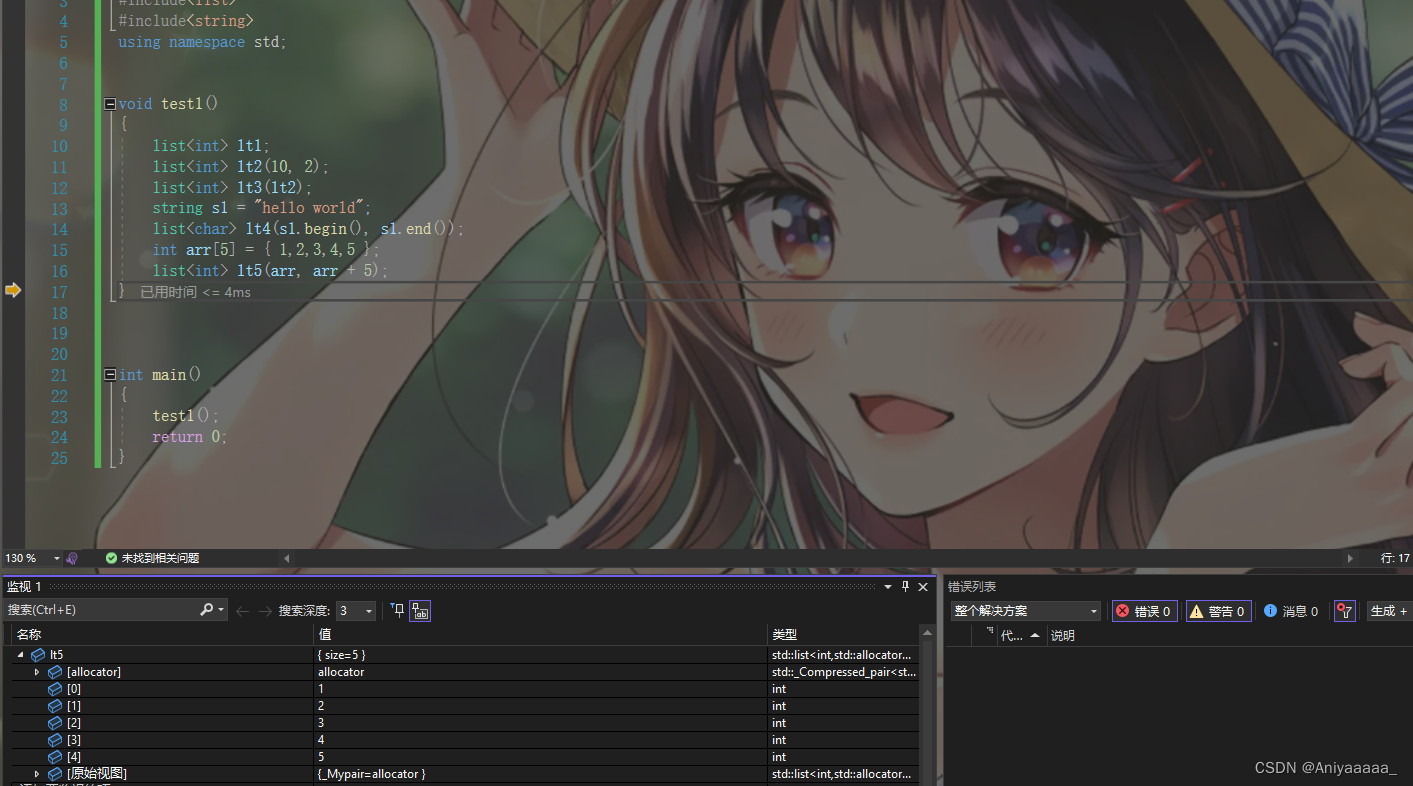
Task: Click the 错误列表 panel title
Action: point(972,587)
